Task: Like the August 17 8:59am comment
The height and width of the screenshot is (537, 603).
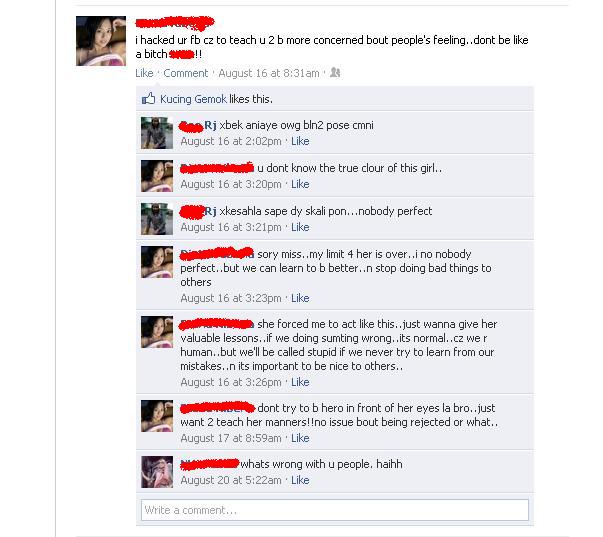Action: coord(300,438)
